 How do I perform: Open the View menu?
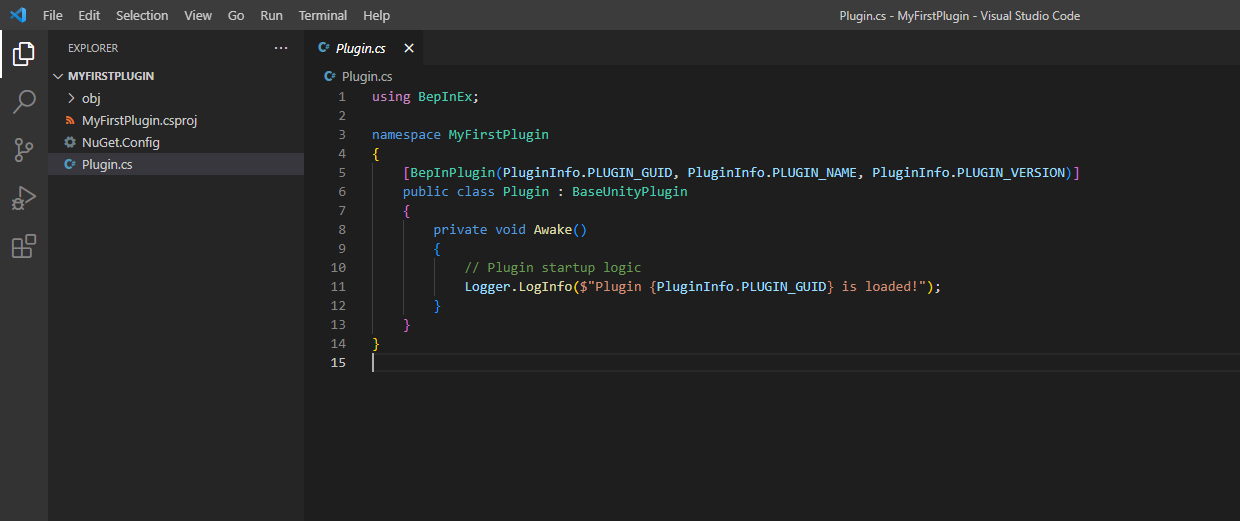tap(198, 15)
